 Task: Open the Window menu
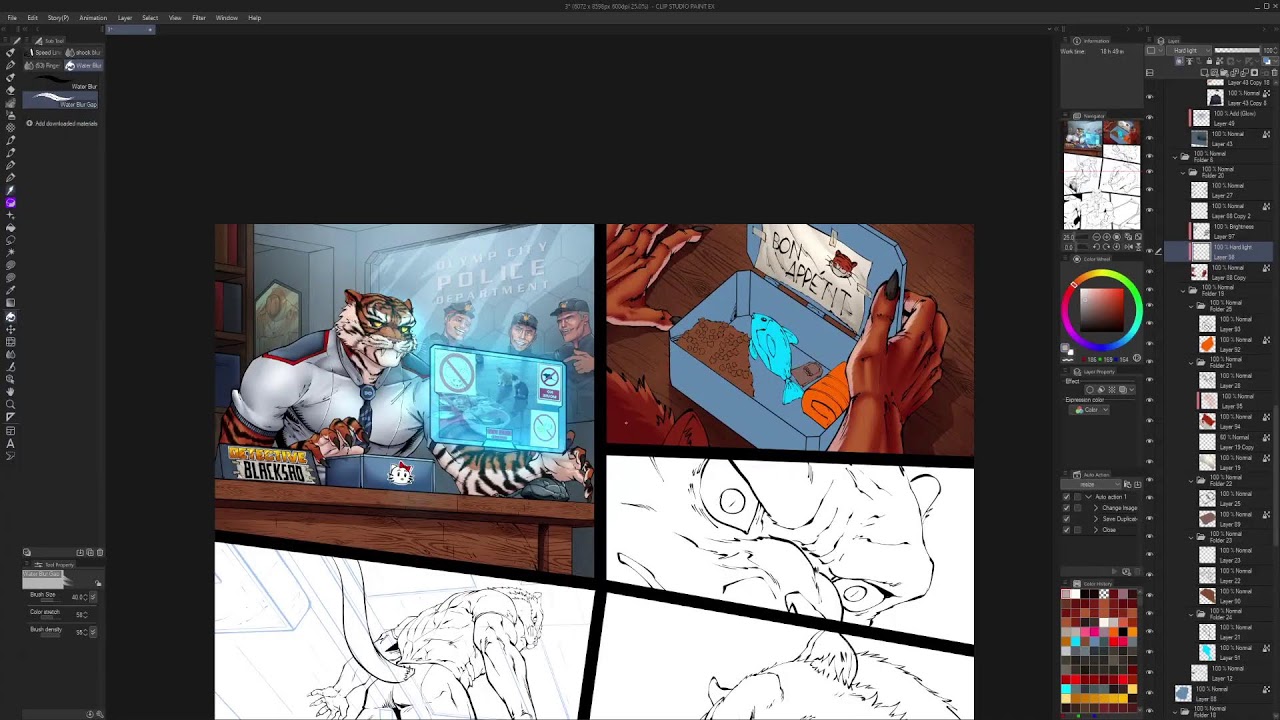(x=227, y=18)
